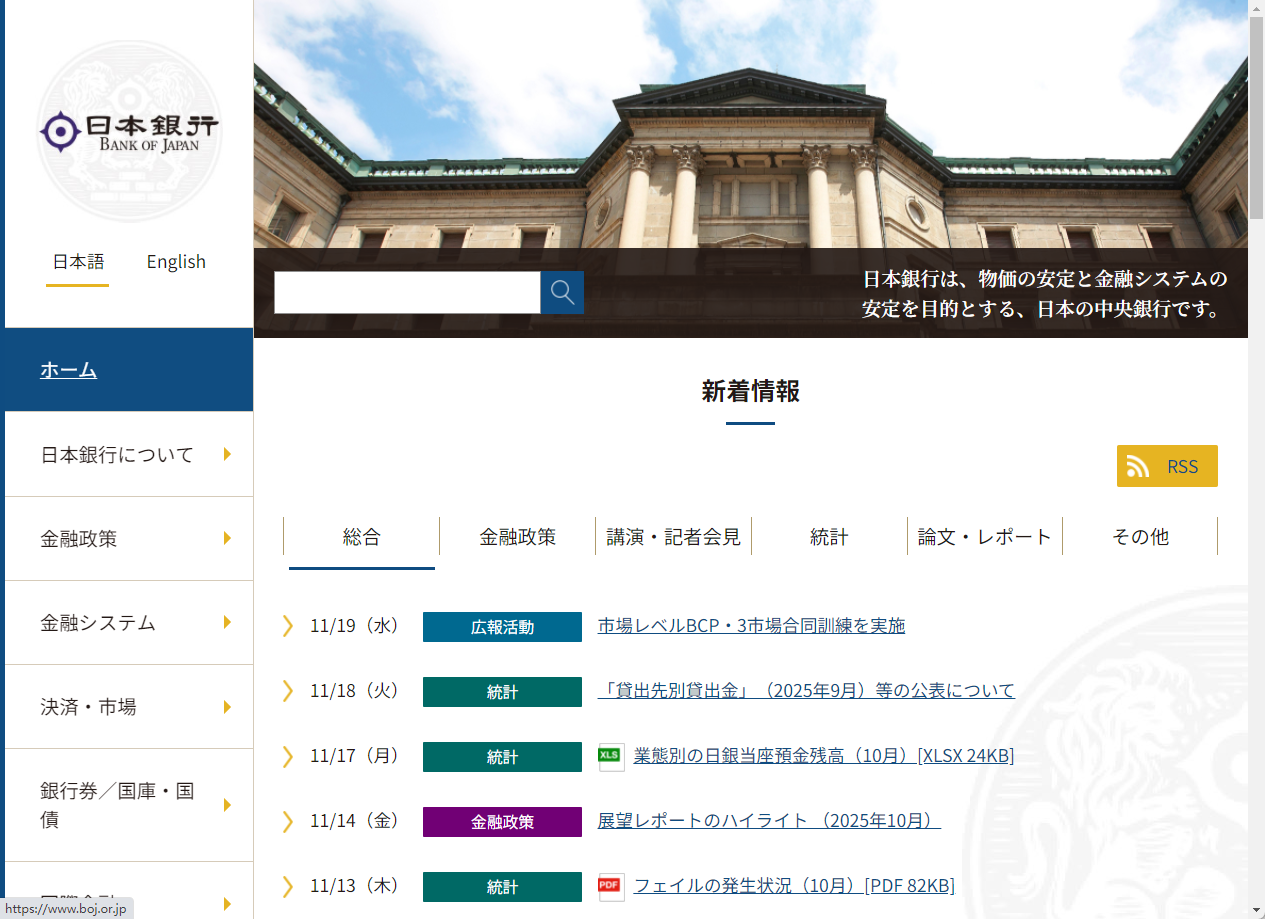Open the 「貸出先別貸出金」announcement link
The height and width of the screenshot is (919, 1265).
[x=806, y=691]
